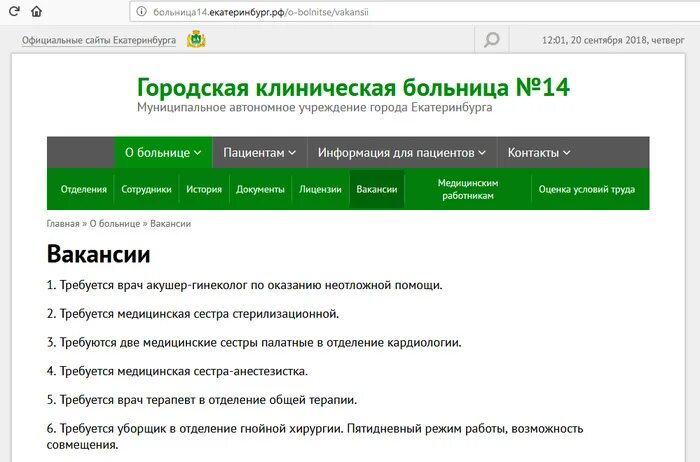Viewport: 700px width, 462px height.
Task: Click vacancy 6 уборщик гнойной хирургии
Action: (315, 437)
